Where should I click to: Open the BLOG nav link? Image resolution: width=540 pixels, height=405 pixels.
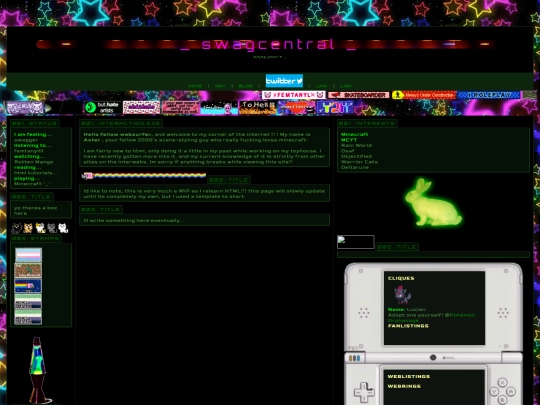pos(246,86)
